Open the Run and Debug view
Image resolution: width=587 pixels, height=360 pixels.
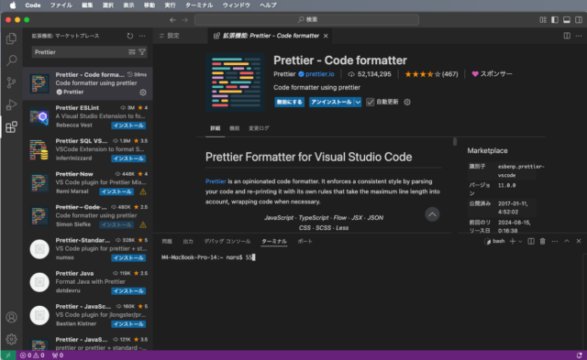pos(11,105)
